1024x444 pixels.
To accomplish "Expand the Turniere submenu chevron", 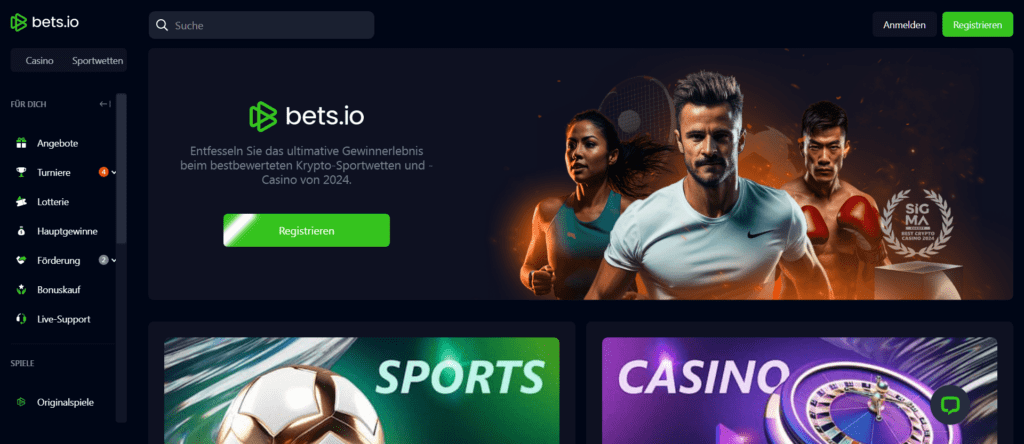I will click(x=114, y=172).
